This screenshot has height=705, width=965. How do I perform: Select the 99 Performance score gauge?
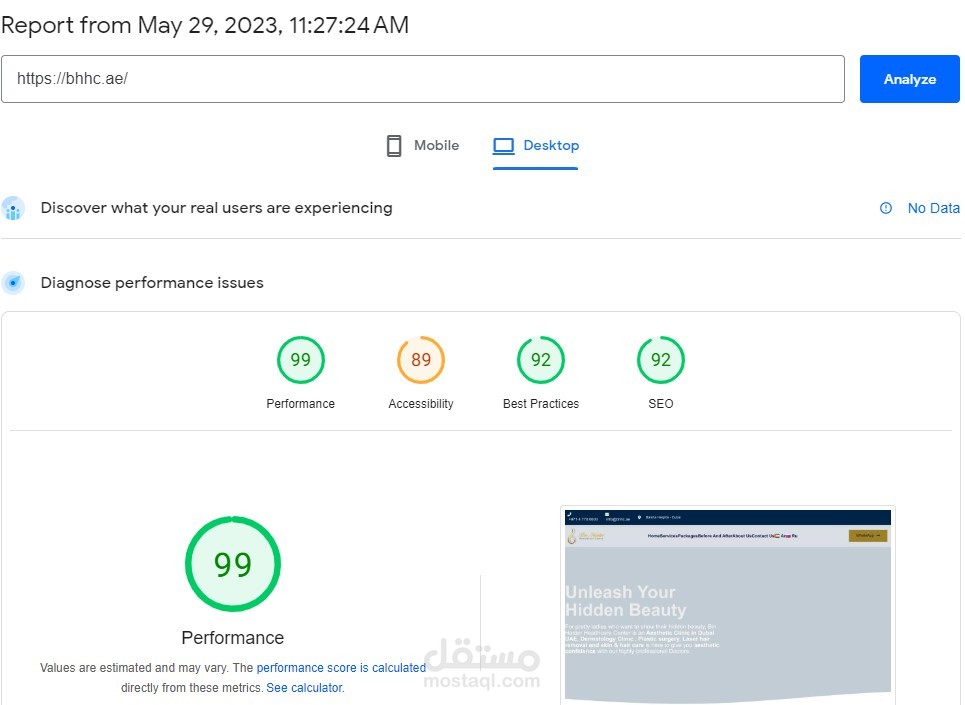coord(300,359)
